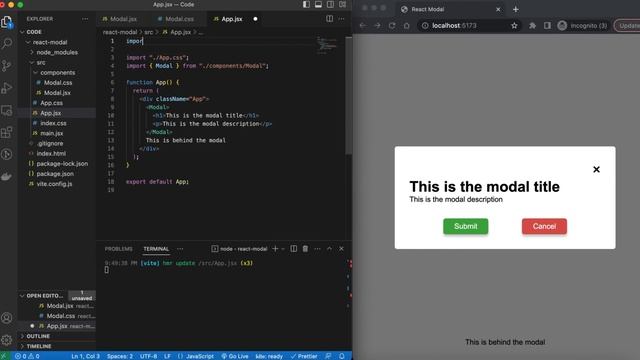The image size is (640, 360).
Task: Collapse the Open Editors section
Action: coord(43,296)
